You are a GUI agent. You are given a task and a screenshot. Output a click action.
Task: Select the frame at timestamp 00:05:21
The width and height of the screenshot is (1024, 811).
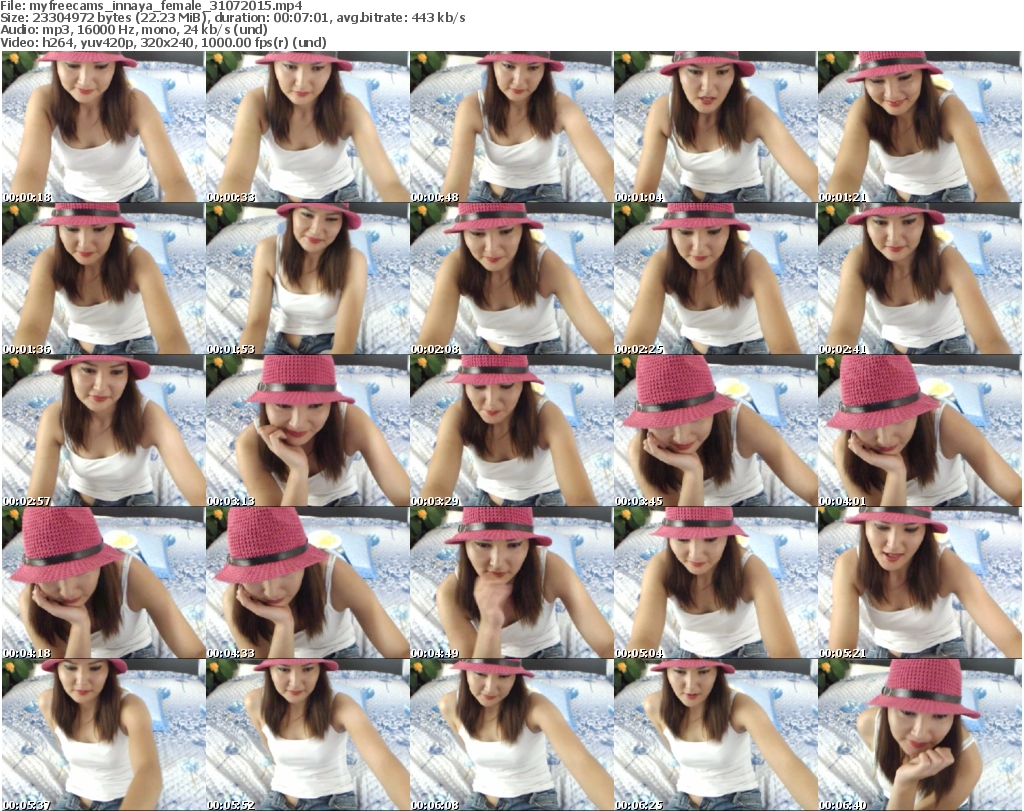(920, 583)
